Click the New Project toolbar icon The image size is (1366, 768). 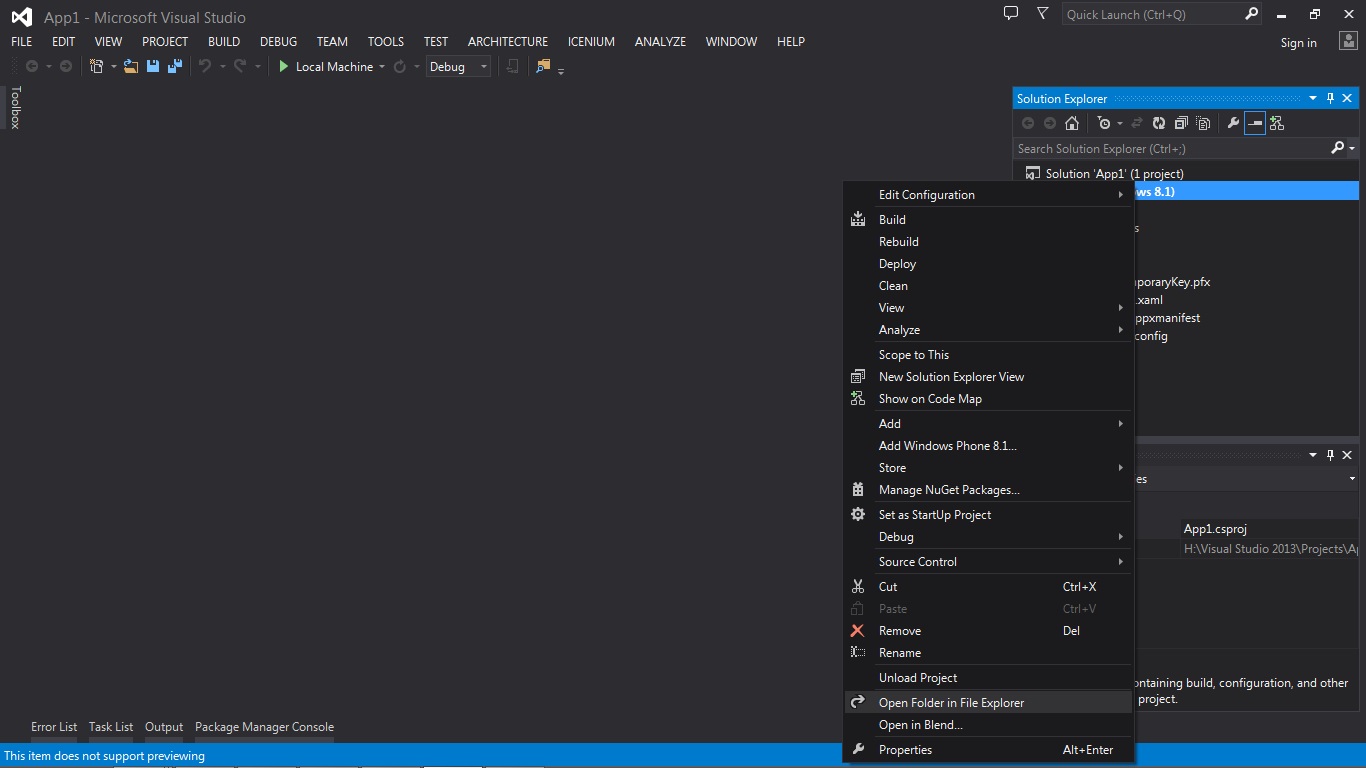[x=96, y=66]
